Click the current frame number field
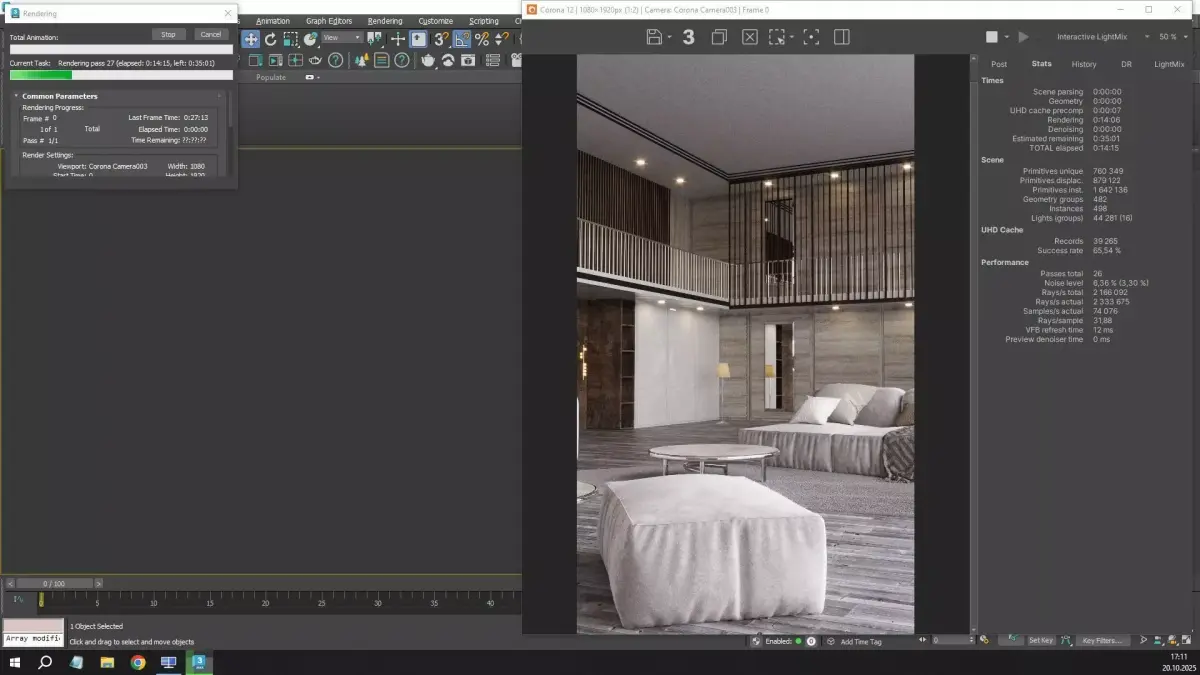Viewport: 1200px width, 675px height. pyautogui.click(x=953, y=640)
